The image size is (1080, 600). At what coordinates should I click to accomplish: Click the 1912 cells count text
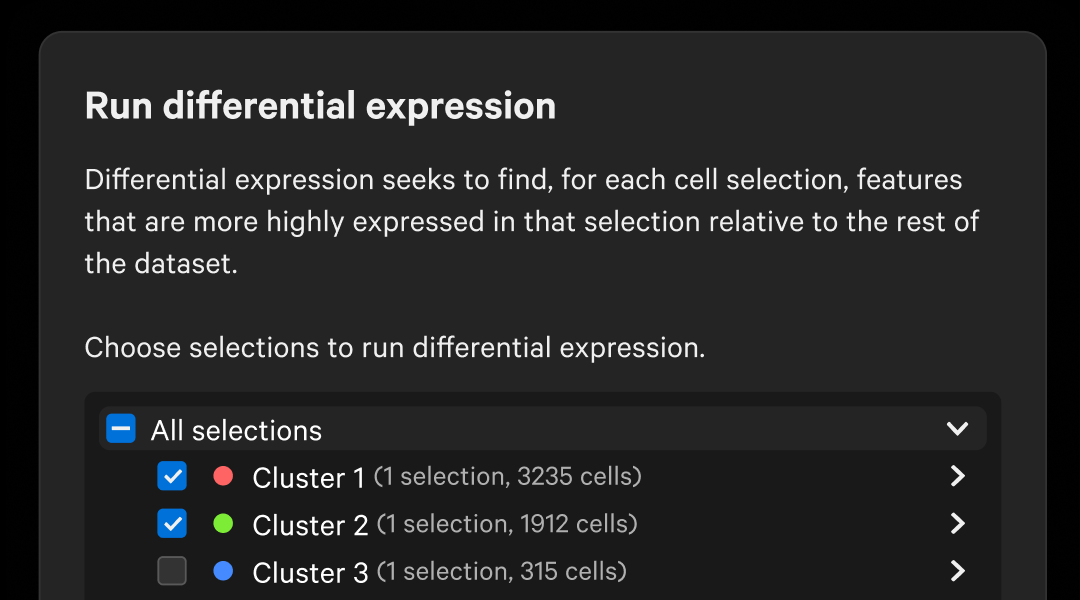tap(576, 524)
